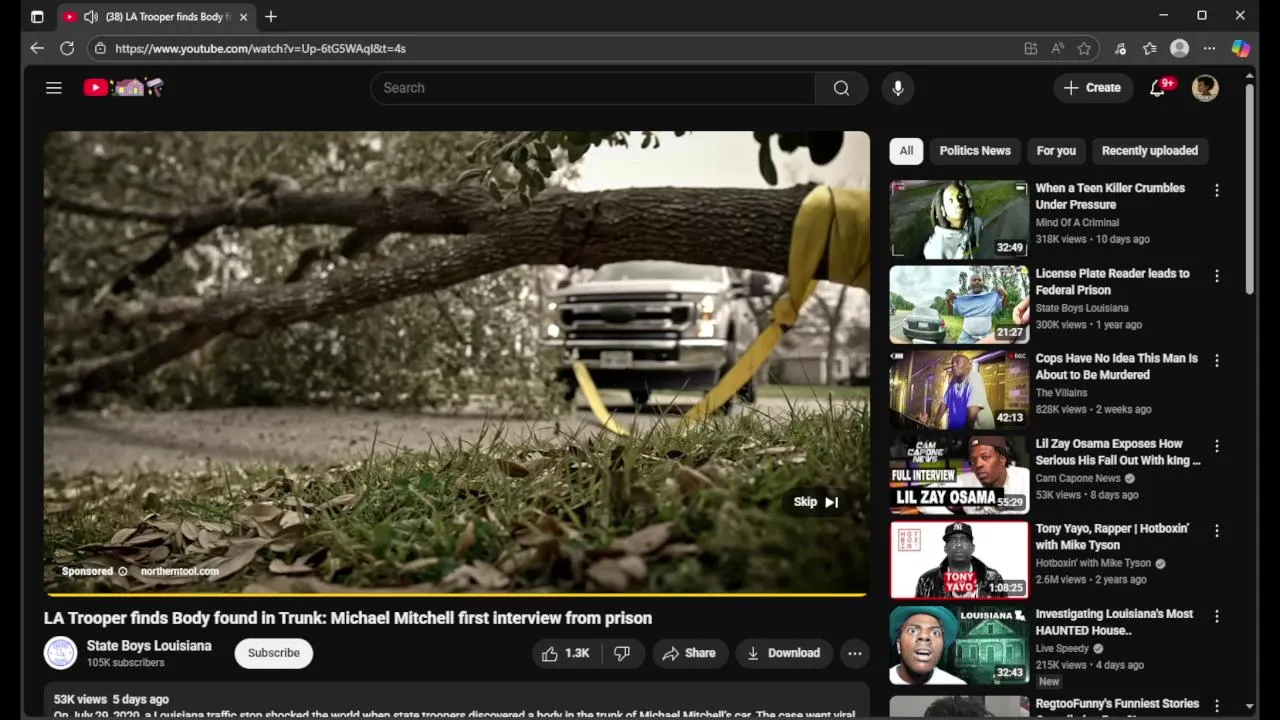This screenshot has width=1280, height=720.
Task: Open the YouTube hamburger guide menu
Action: click(54, 88)
